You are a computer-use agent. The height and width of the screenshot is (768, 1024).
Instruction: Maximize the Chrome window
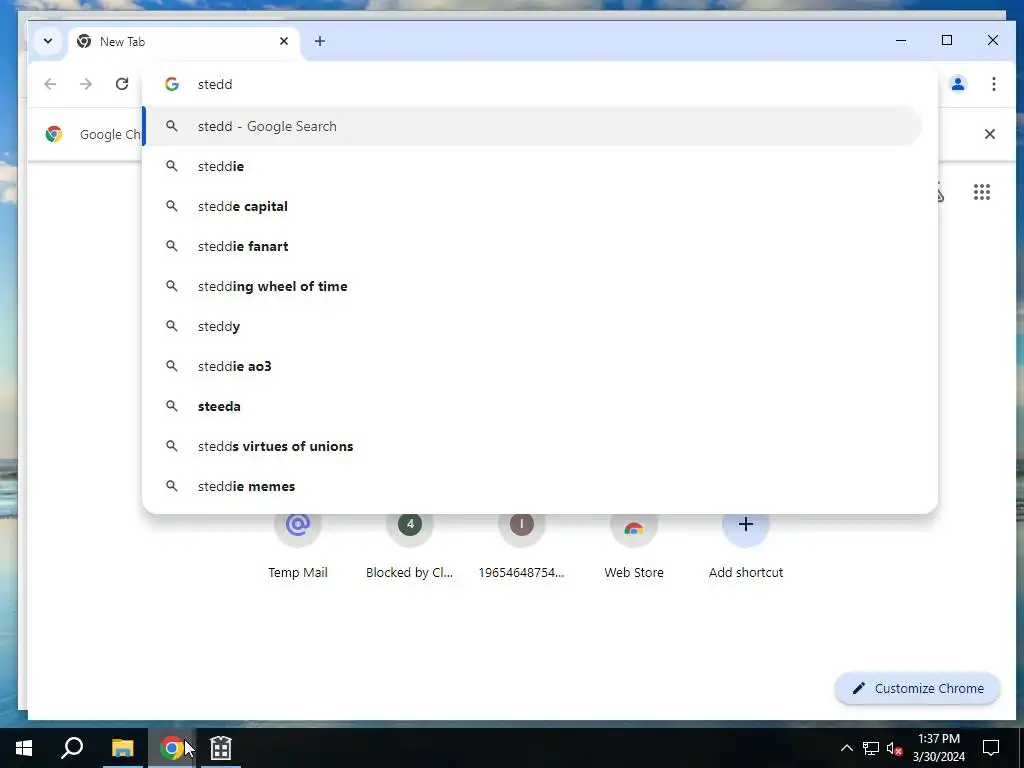click(x=947, y=40)
